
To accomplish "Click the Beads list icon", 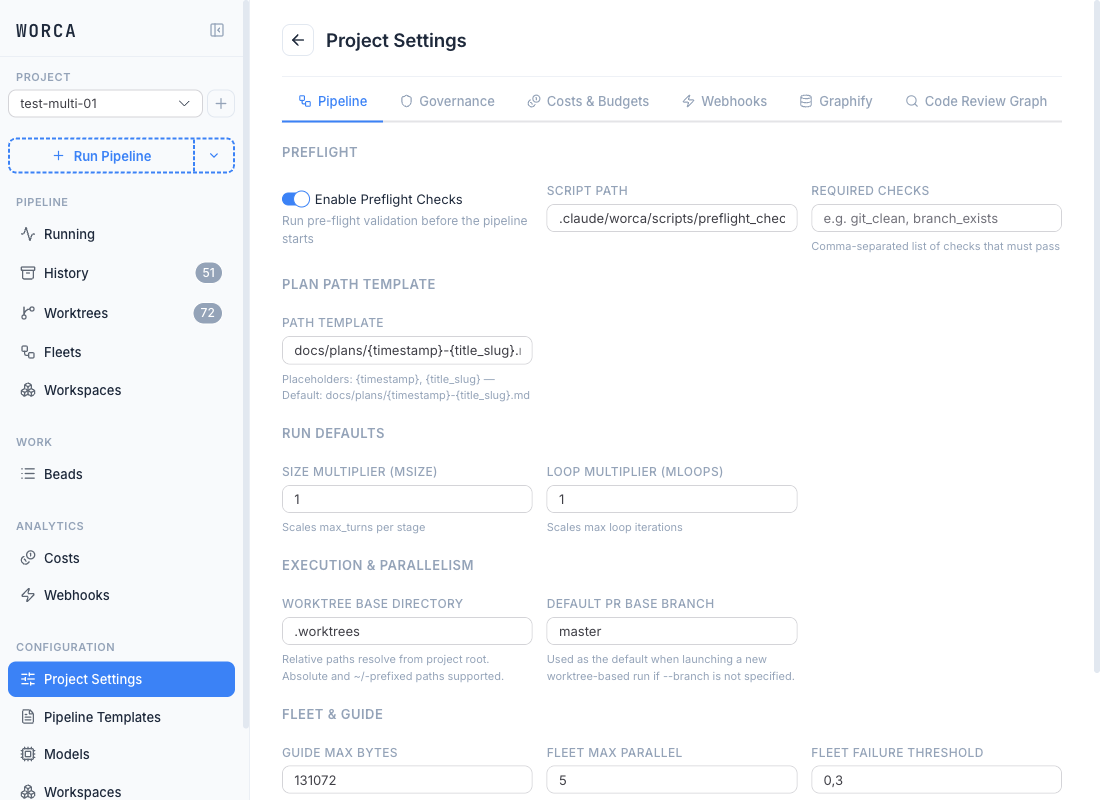I will point(28,474).
